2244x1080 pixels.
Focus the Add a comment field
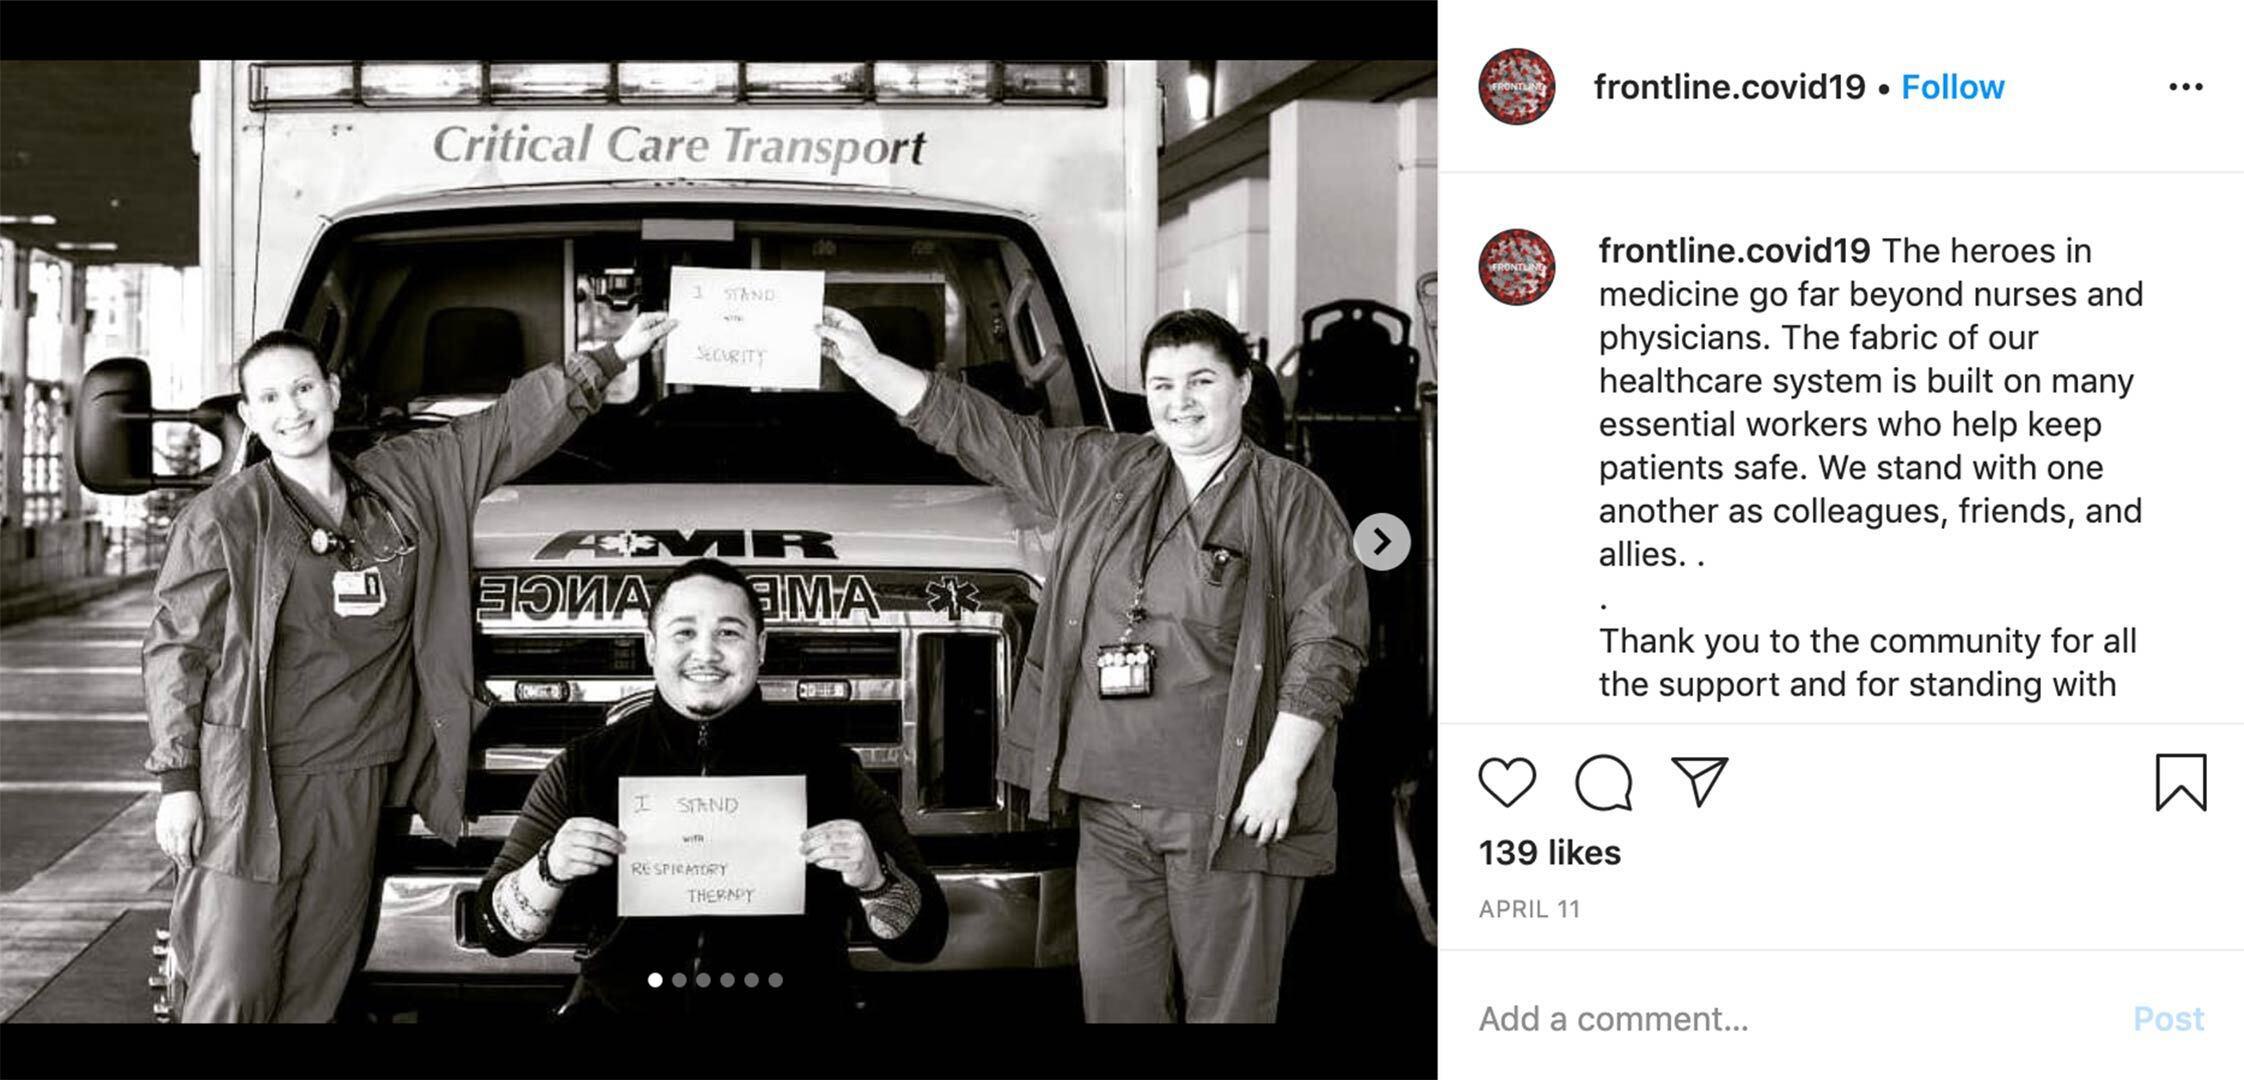[1790, 1018]
